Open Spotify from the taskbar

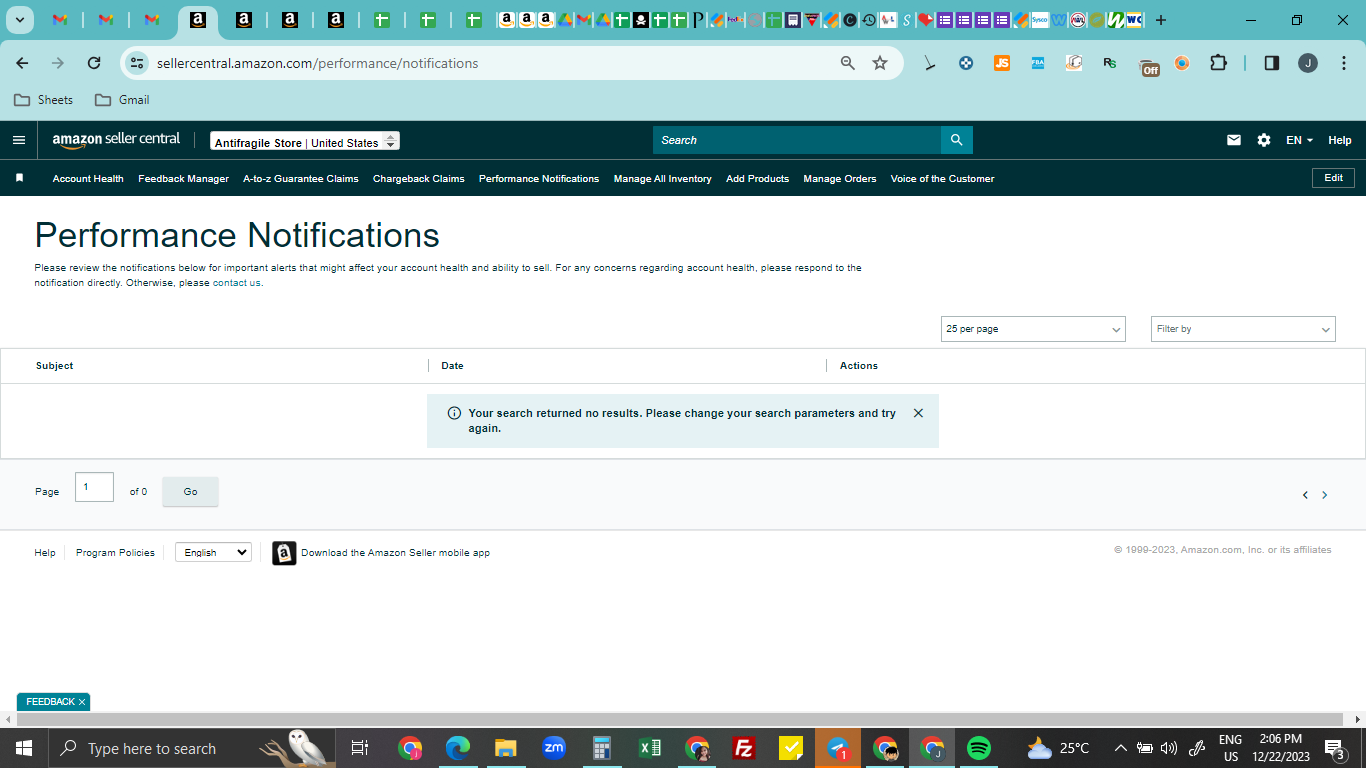pos(979,748)
